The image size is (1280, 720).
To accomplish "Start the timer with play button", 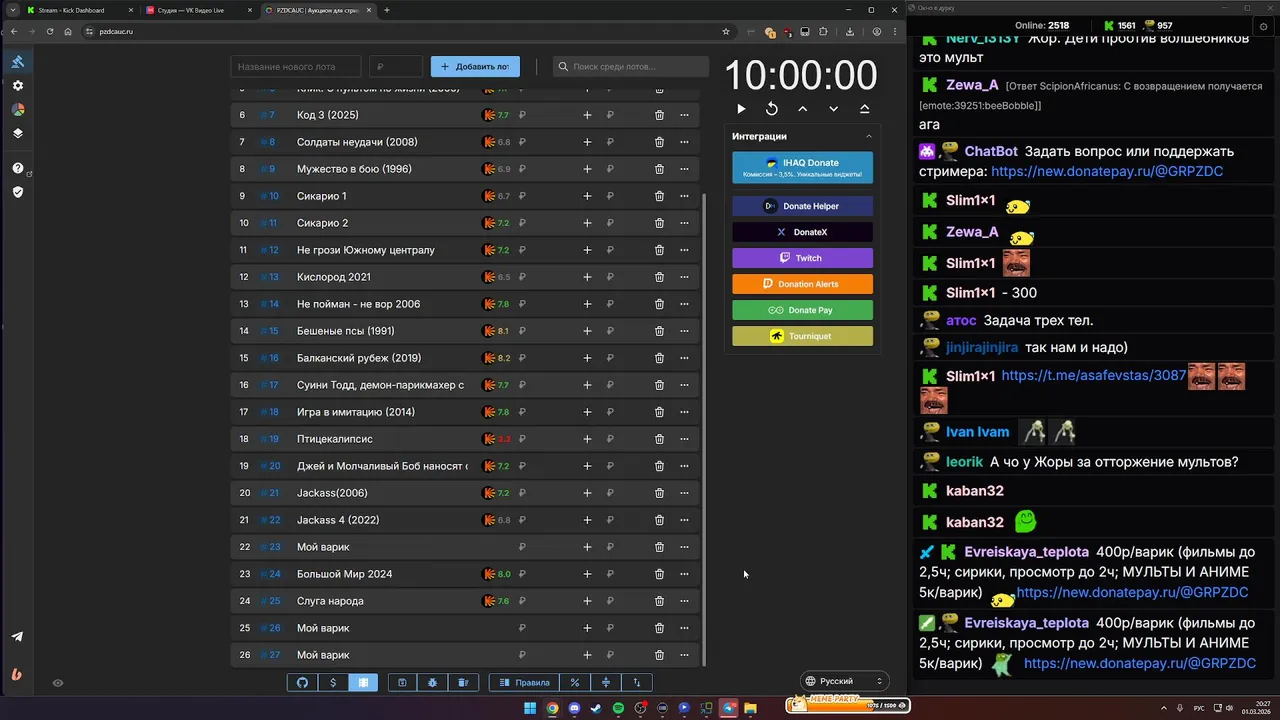I will point(741,109).
